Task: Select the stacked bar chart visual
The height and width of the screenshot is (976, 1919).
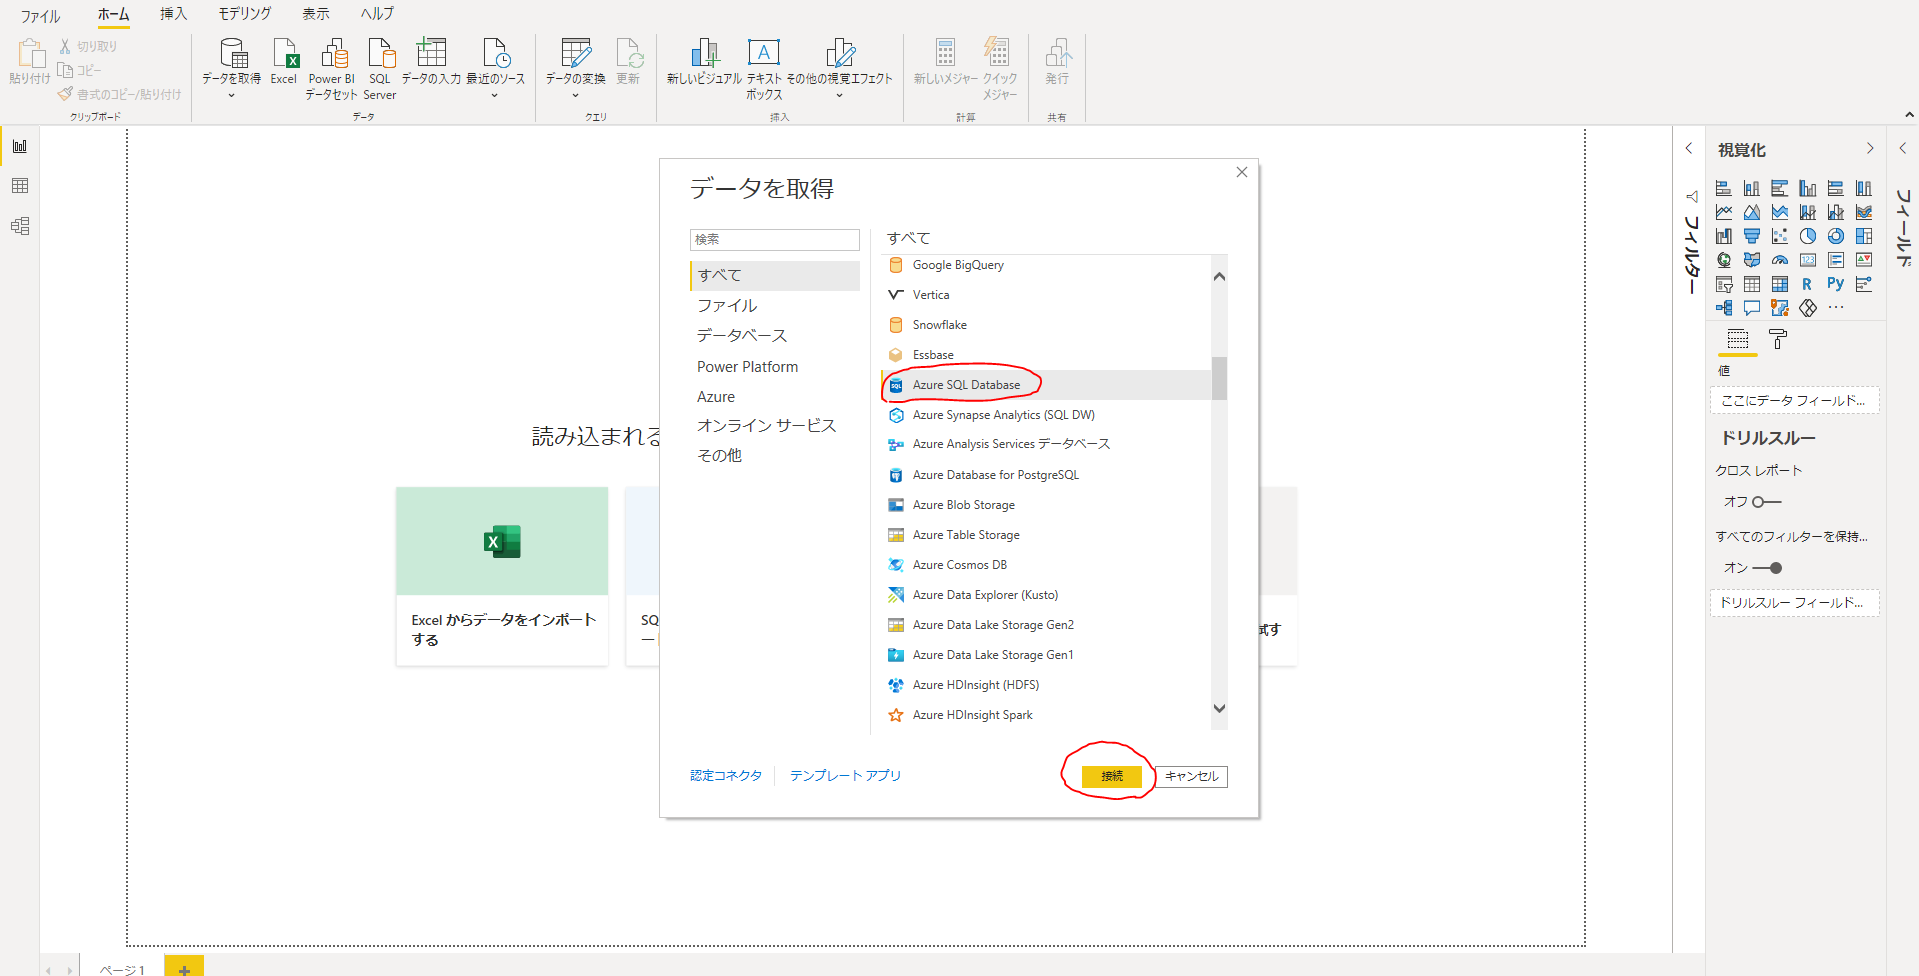Action: click(1724, 188)
